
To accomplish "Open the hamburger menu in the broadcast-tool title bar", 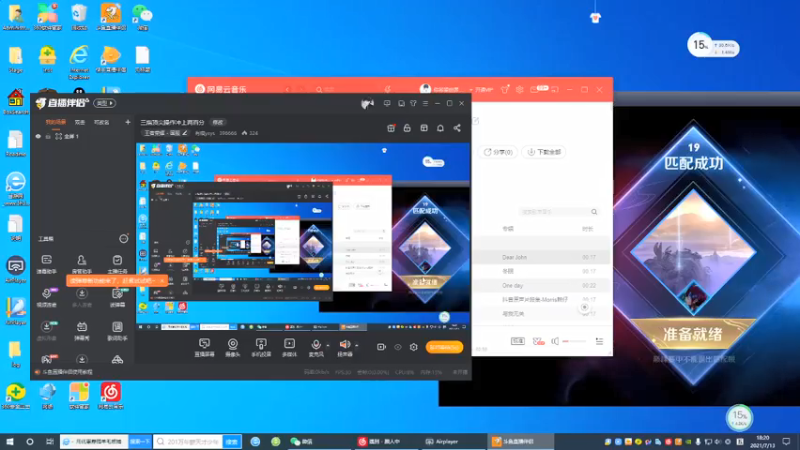I will pos(425,103).
